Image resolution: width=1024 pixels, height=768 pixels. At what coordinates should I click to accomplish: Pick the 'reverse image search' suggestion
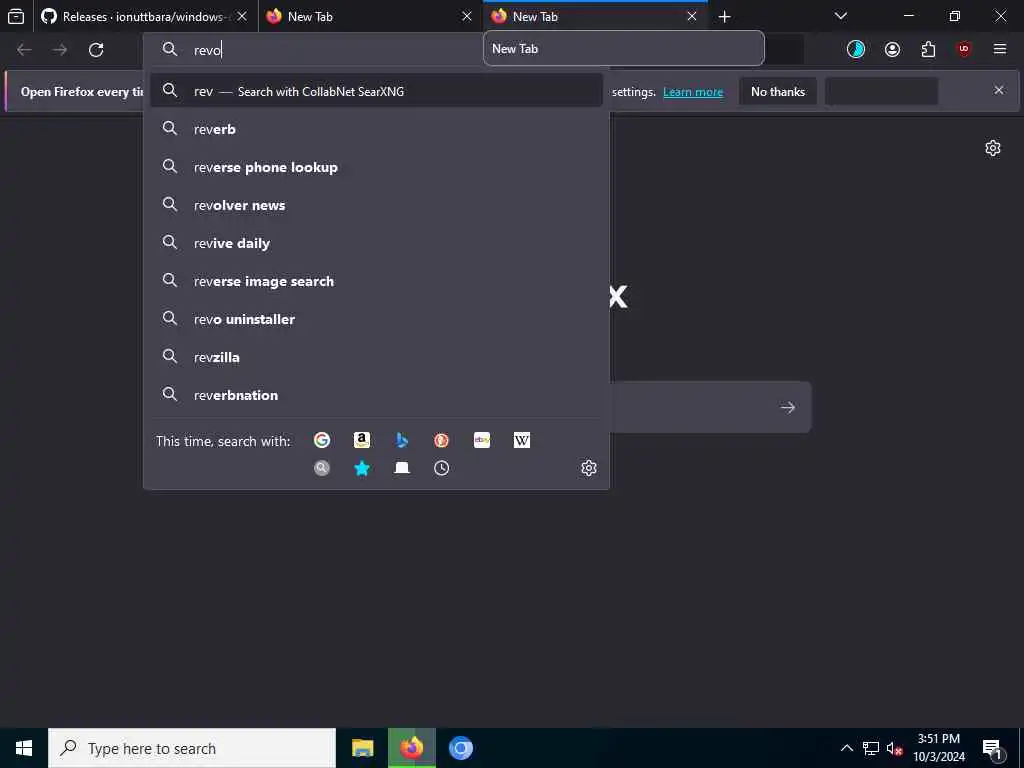point(376,281)
